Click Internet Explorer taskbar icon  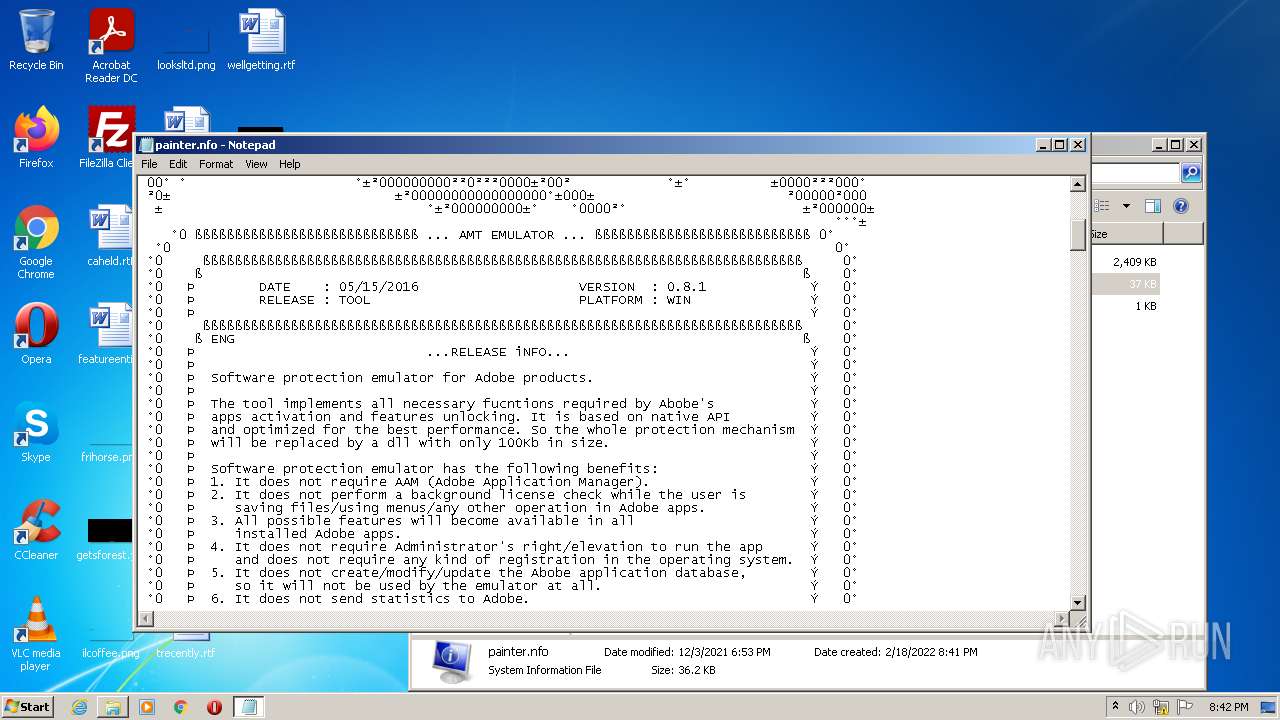[x=79, y=707]
